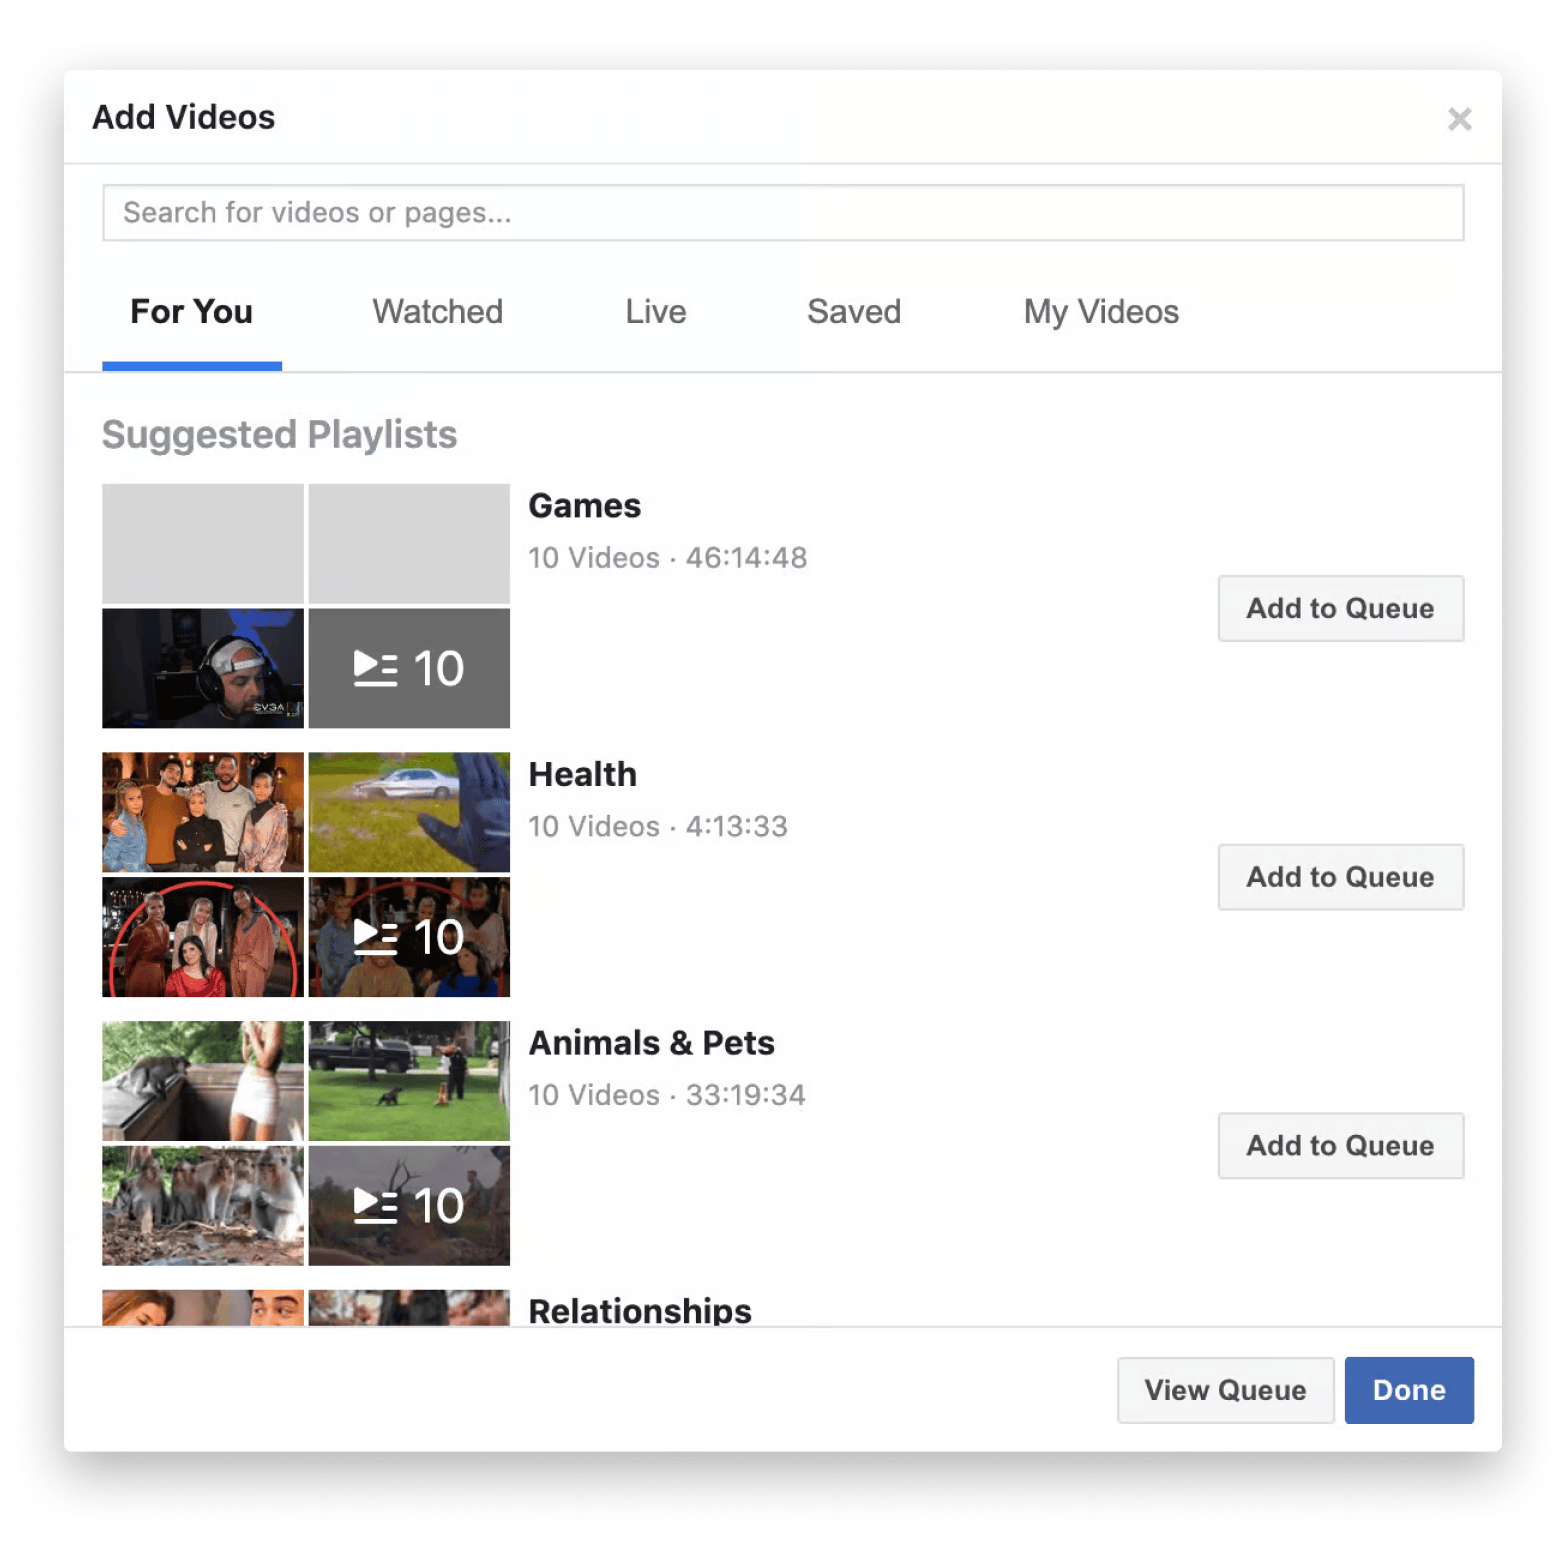Close the Add Videos dialog
Image resolution: width=1560 pixels, height=1544 pixels.
click(x=1459, y=119)
